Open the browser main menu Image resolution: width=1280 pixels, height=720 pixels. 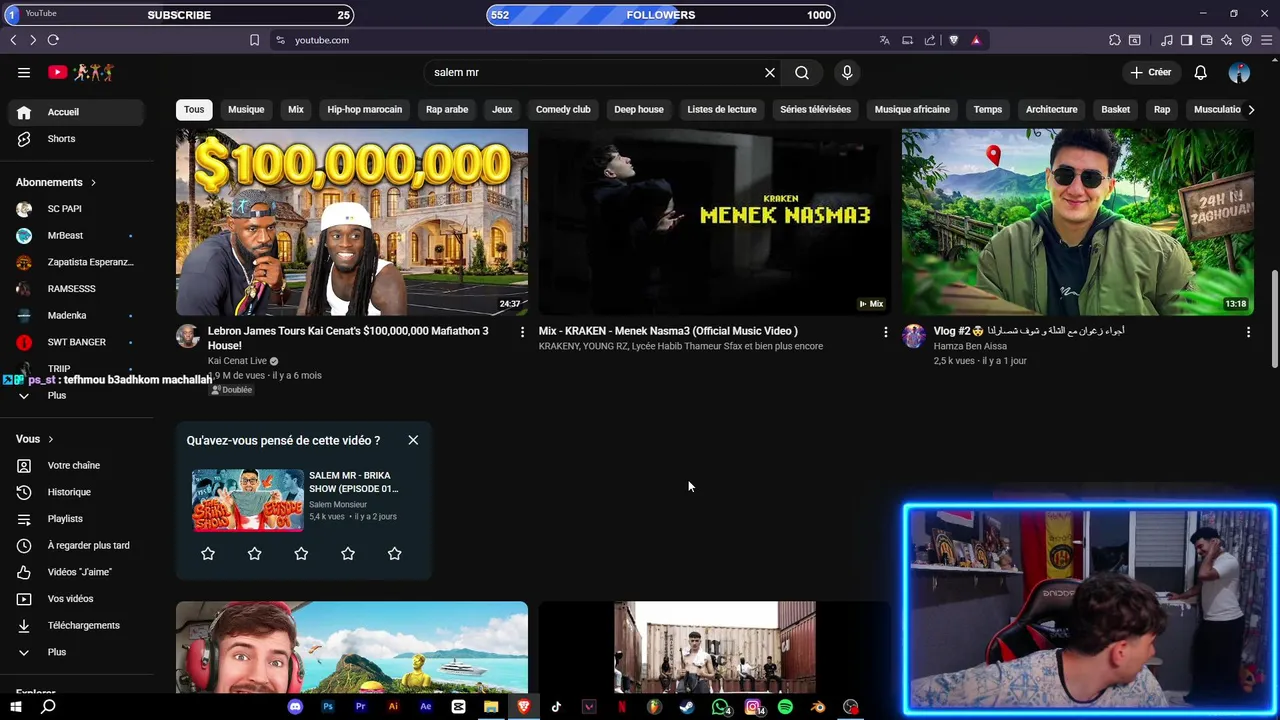(1267, 40)
